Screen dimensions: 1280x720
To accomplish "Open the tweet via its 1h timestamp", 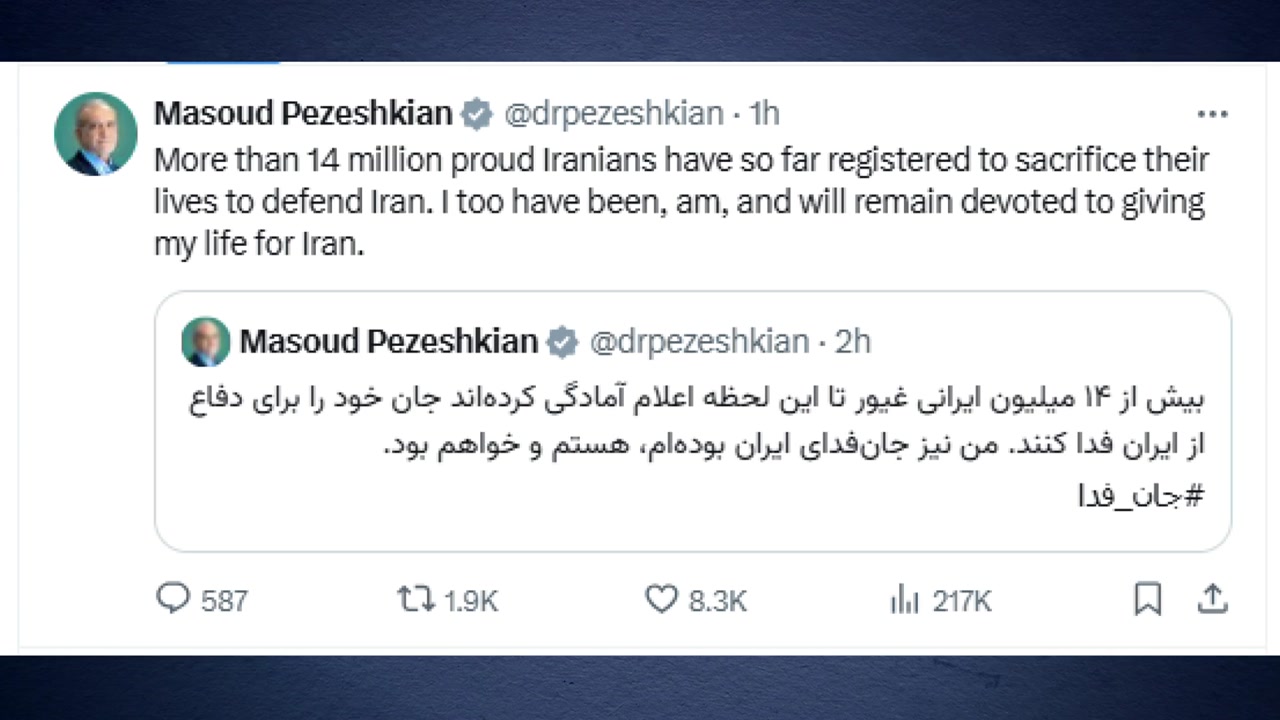I will (x=764, y=114).
